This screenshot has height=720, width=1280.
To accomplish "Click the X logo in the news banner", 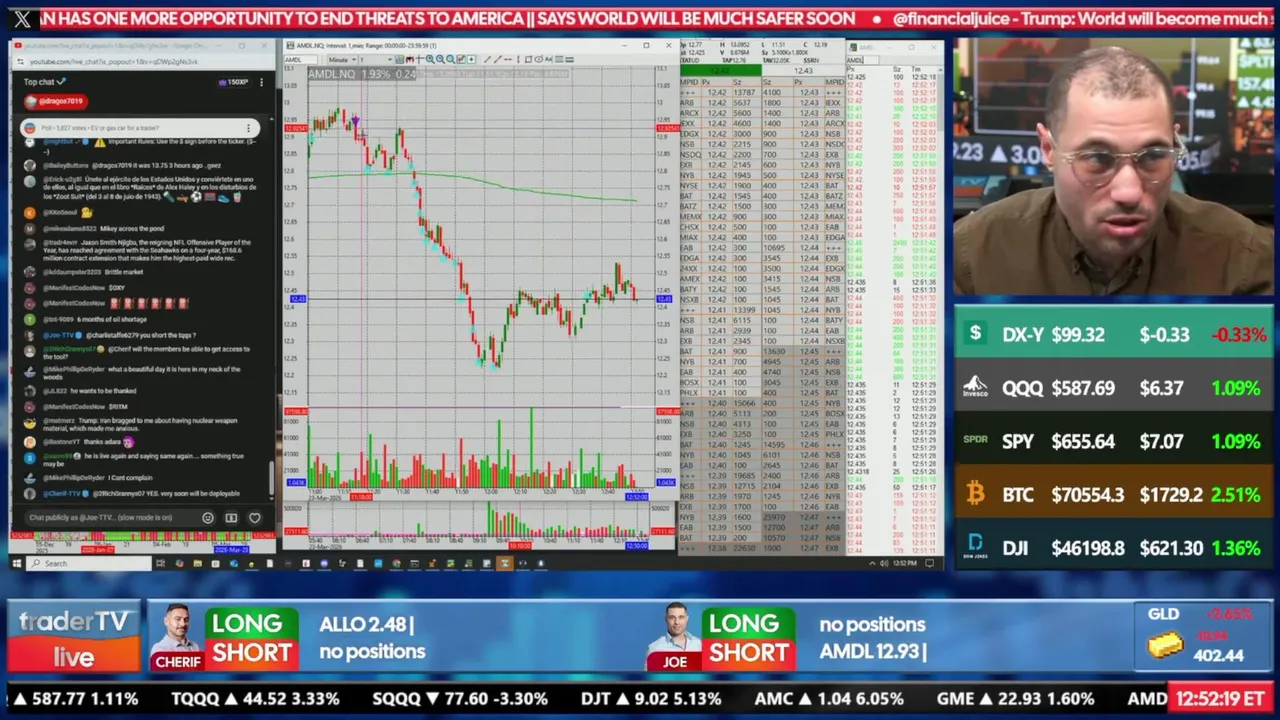I will point(22,18).
